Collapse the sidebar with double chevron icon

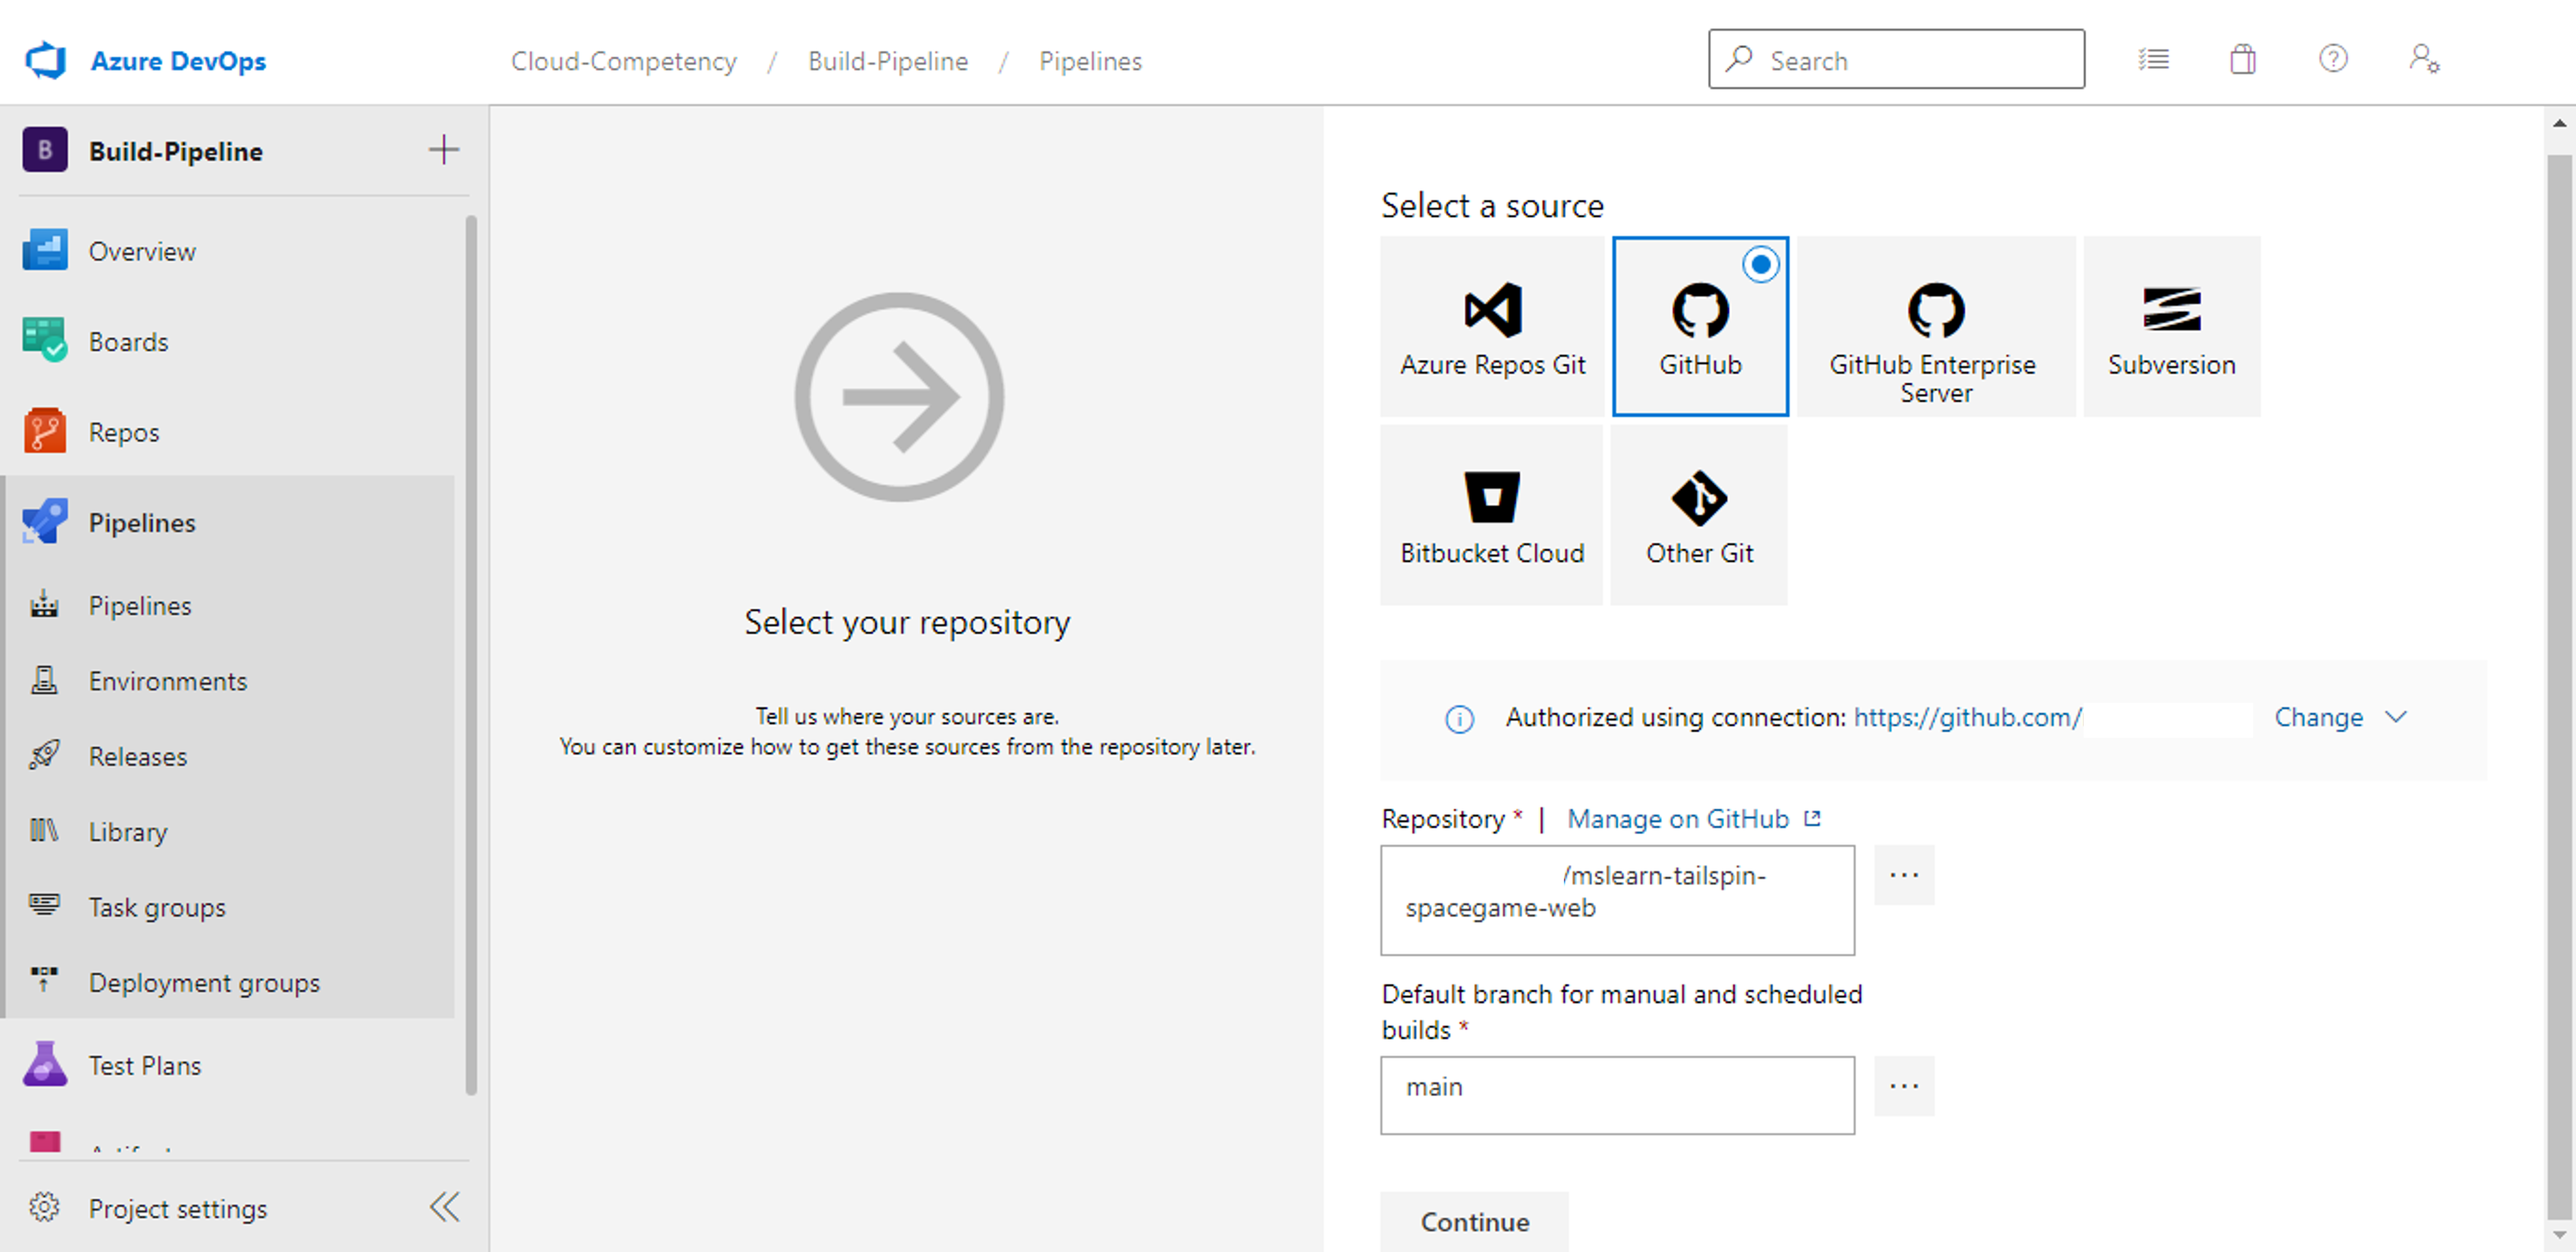444,1207
